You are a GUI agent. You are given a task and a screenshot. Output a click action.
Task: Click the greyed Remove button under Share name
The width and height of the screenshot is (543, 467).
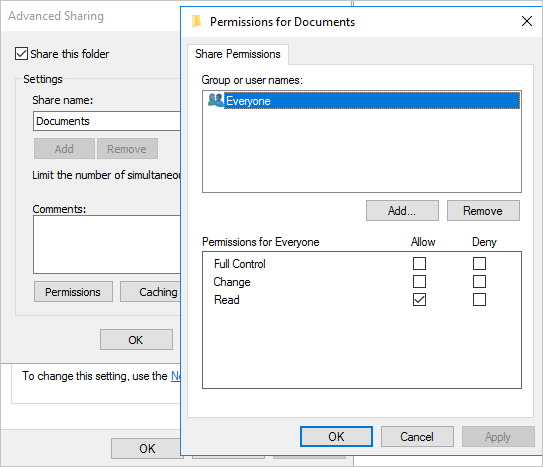click(127, 149)
